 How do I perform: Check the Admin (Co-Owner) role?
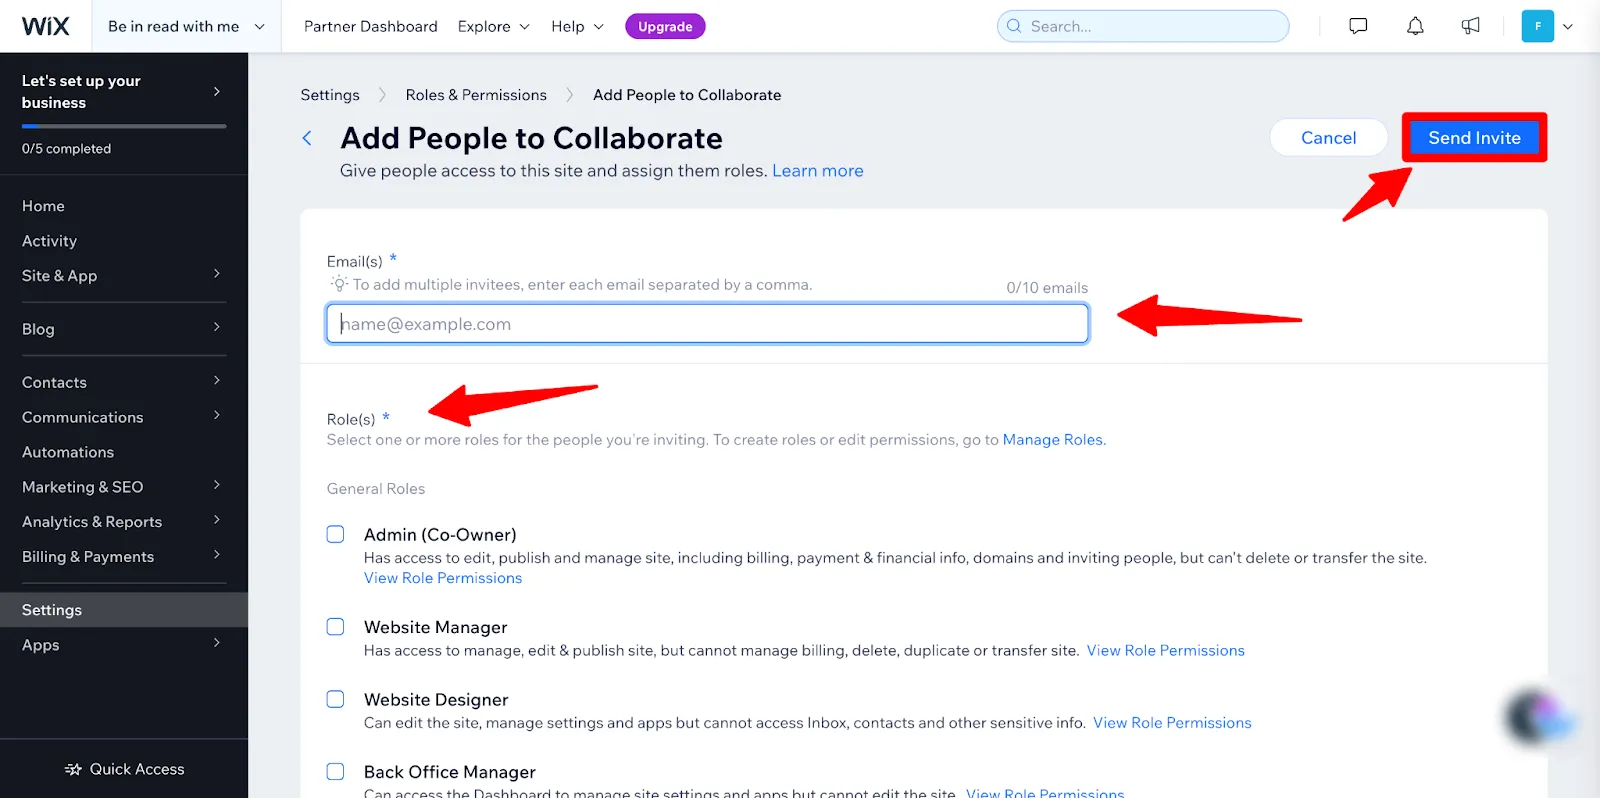coord(336,534)
